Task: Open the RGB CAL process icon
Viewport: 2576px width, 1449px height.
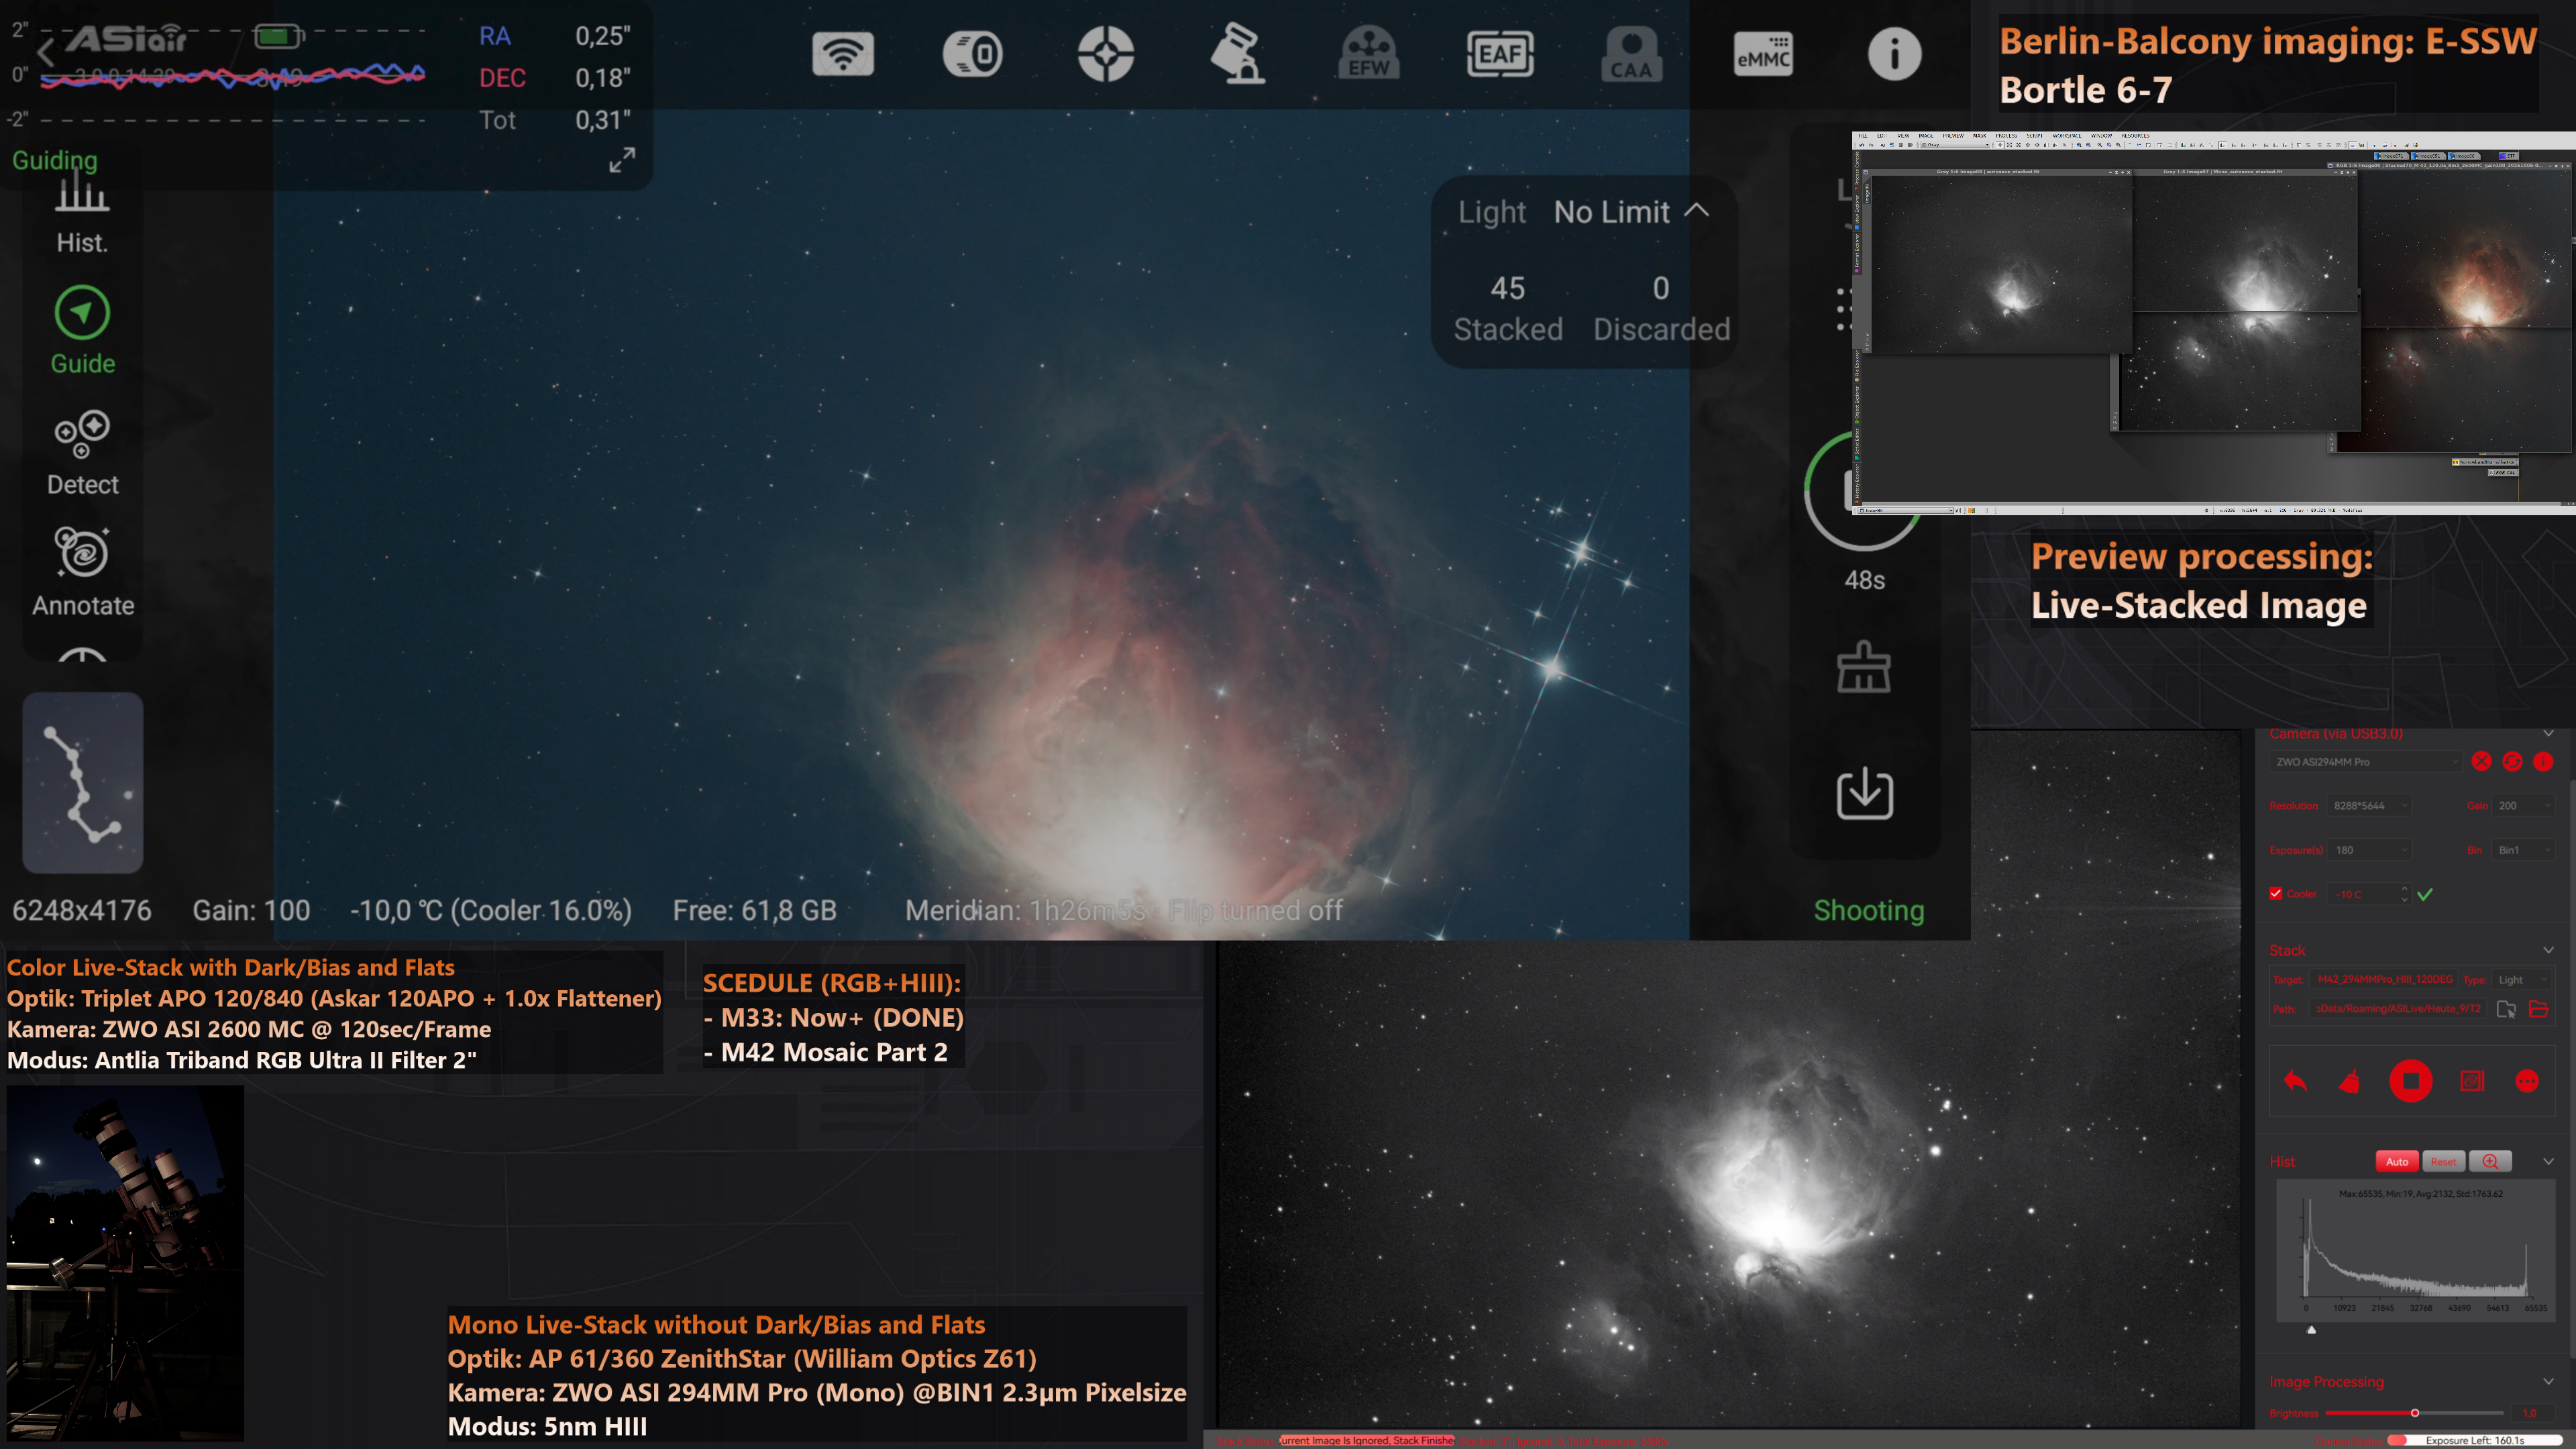Action: coord(2503,472)
